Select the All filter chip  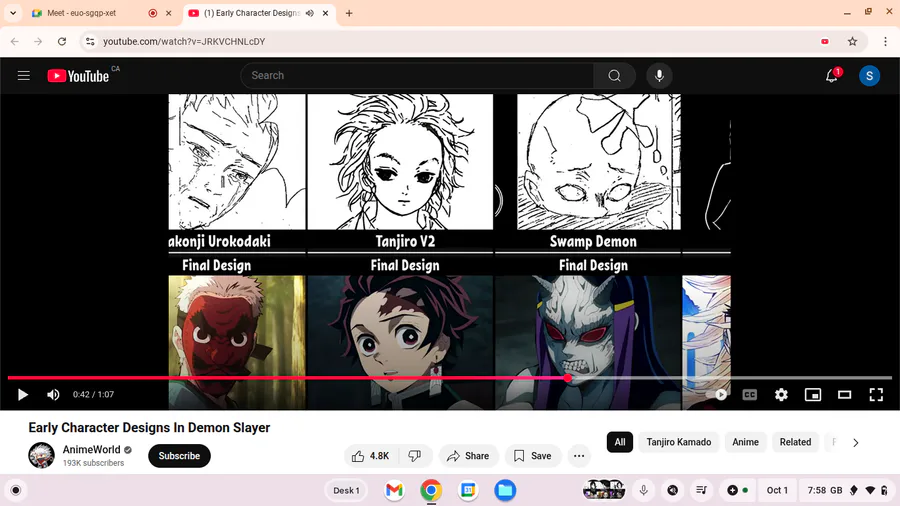pos(620,442)
